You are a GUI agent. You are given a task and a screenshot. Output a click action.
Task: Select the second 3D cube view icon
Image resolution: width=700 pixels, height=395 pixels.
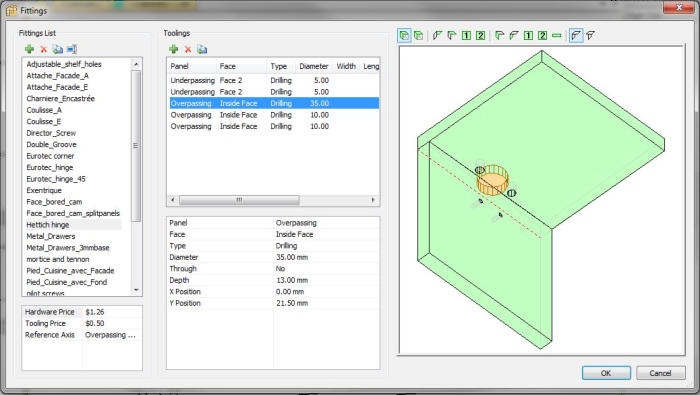(419, 35)
